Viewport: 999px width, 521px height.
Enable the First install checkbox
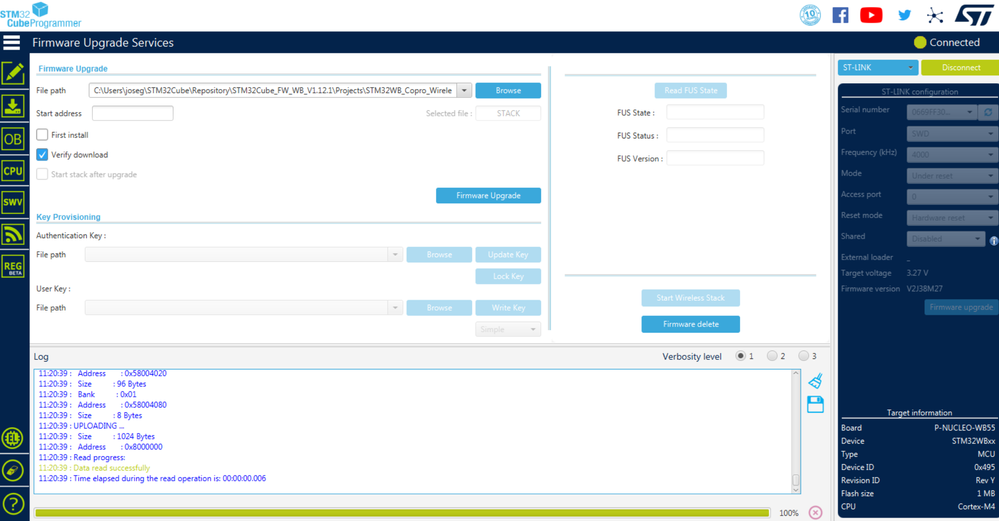click(42, 135)
